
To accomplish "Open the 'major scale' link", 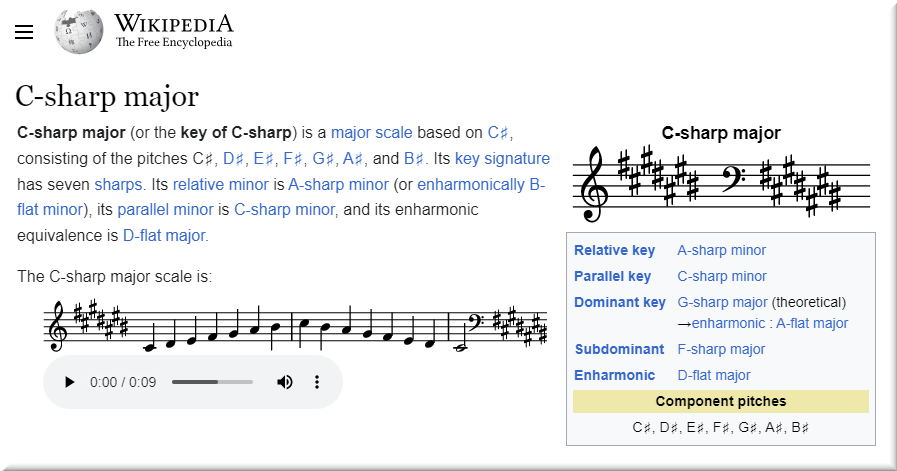I will click(x=371, y=133).
